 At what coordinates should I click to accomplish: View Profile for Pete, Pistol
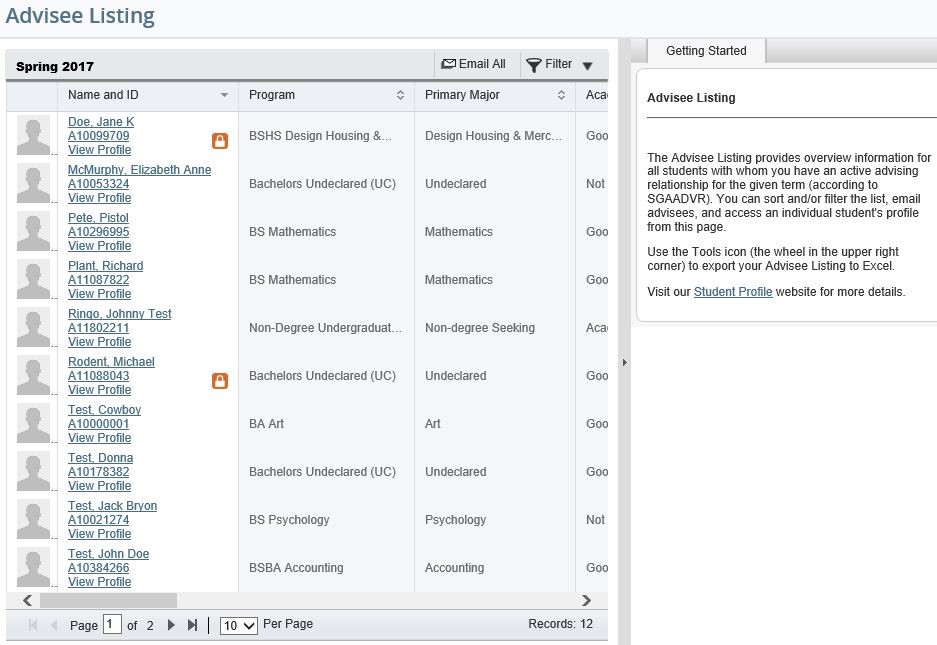click(x=99, y=246)
